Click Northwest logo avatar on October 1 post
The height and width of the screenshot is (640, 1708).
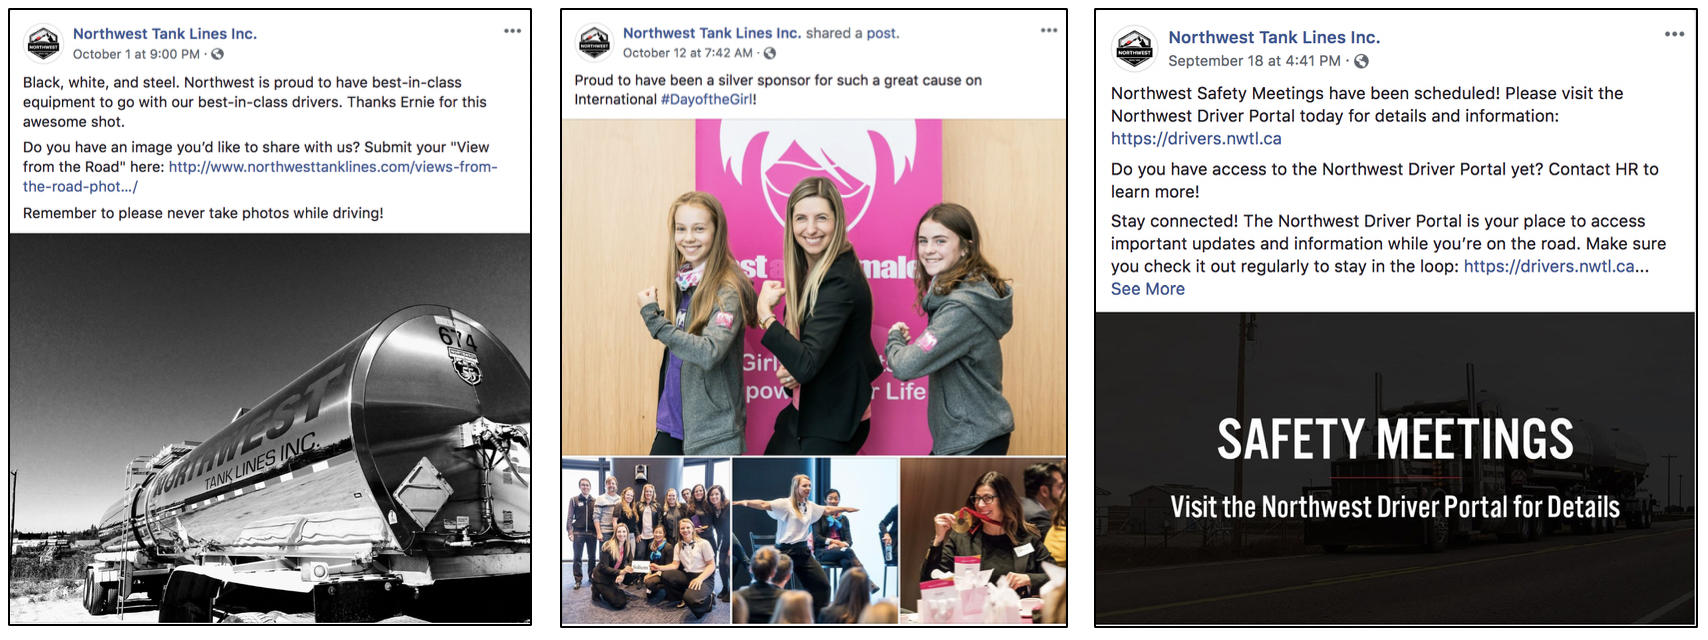[43, 43]
